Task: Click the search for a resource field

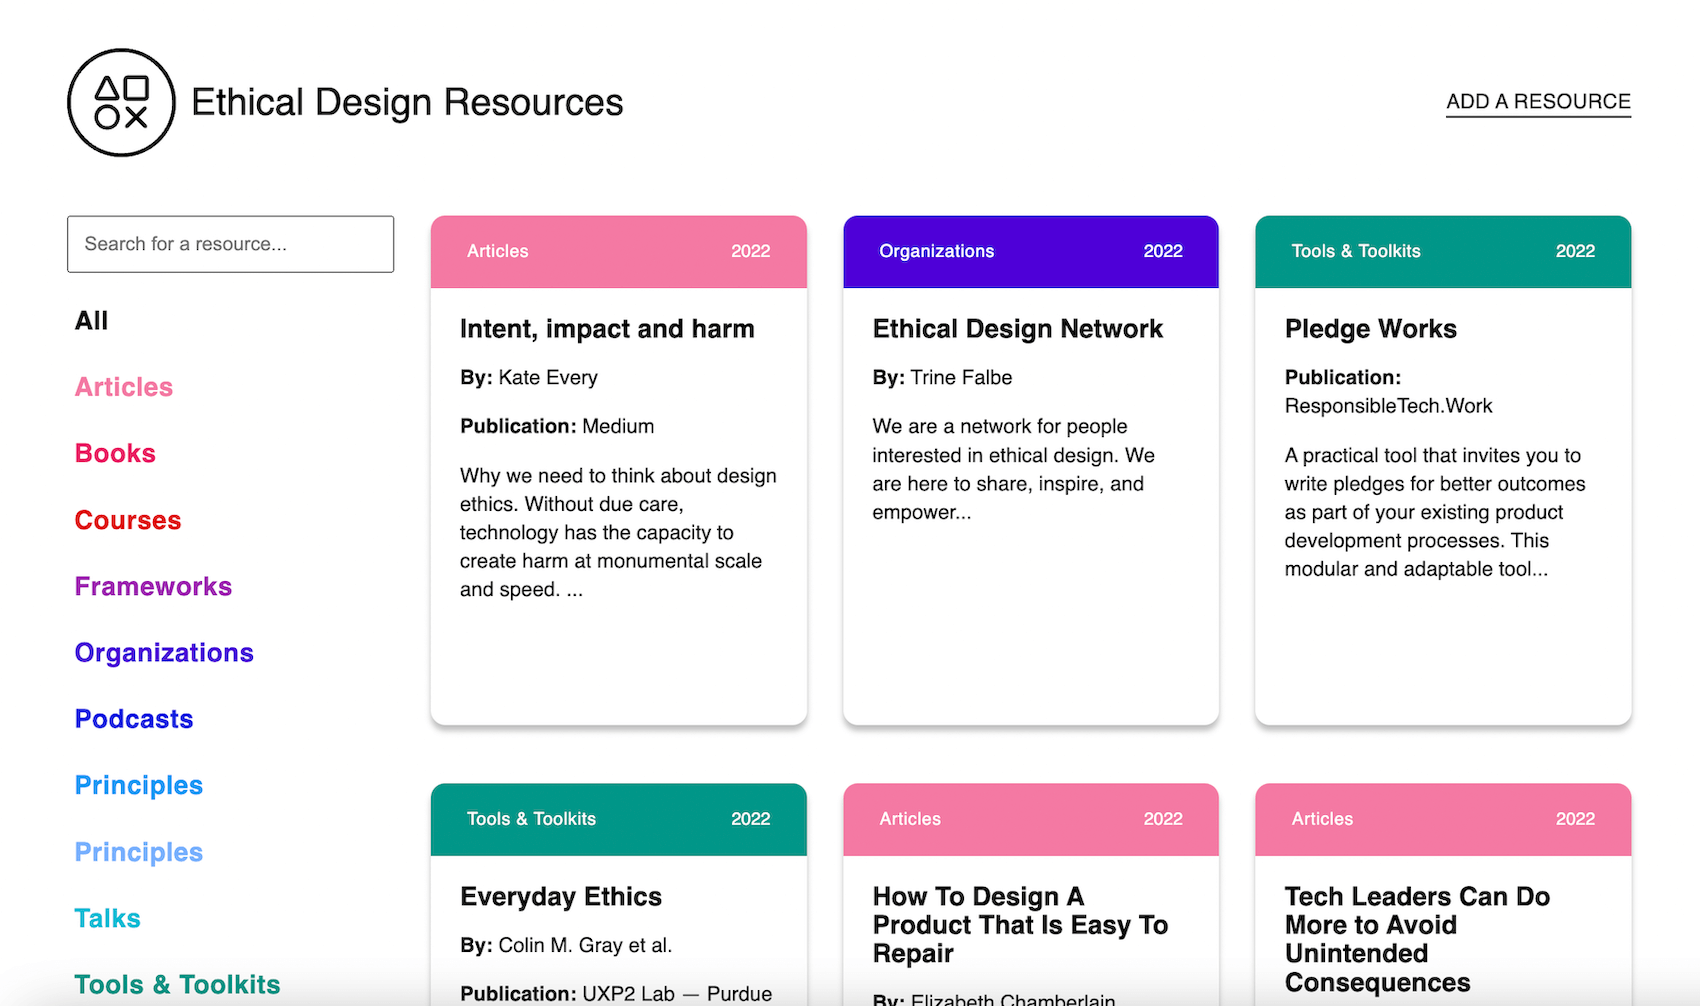Action: tap(230, 244)
